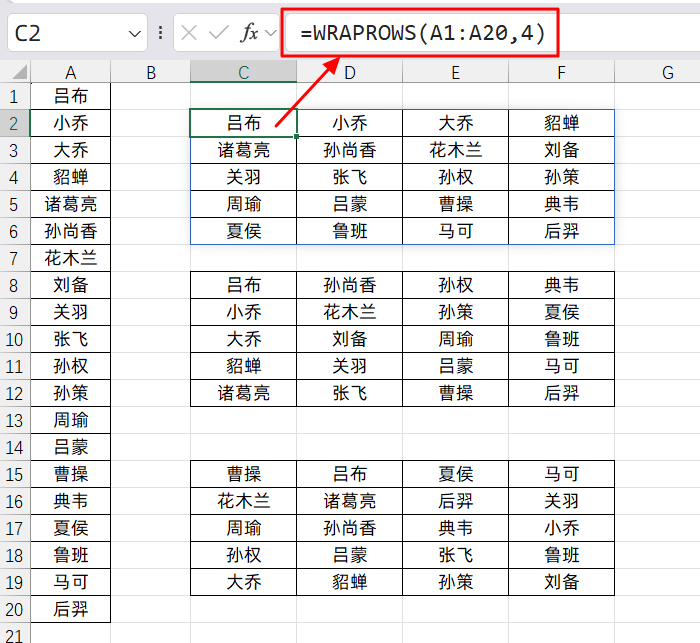Select row 1 header
This screenshot has width=700, height=643.
[x=15, y=96]
